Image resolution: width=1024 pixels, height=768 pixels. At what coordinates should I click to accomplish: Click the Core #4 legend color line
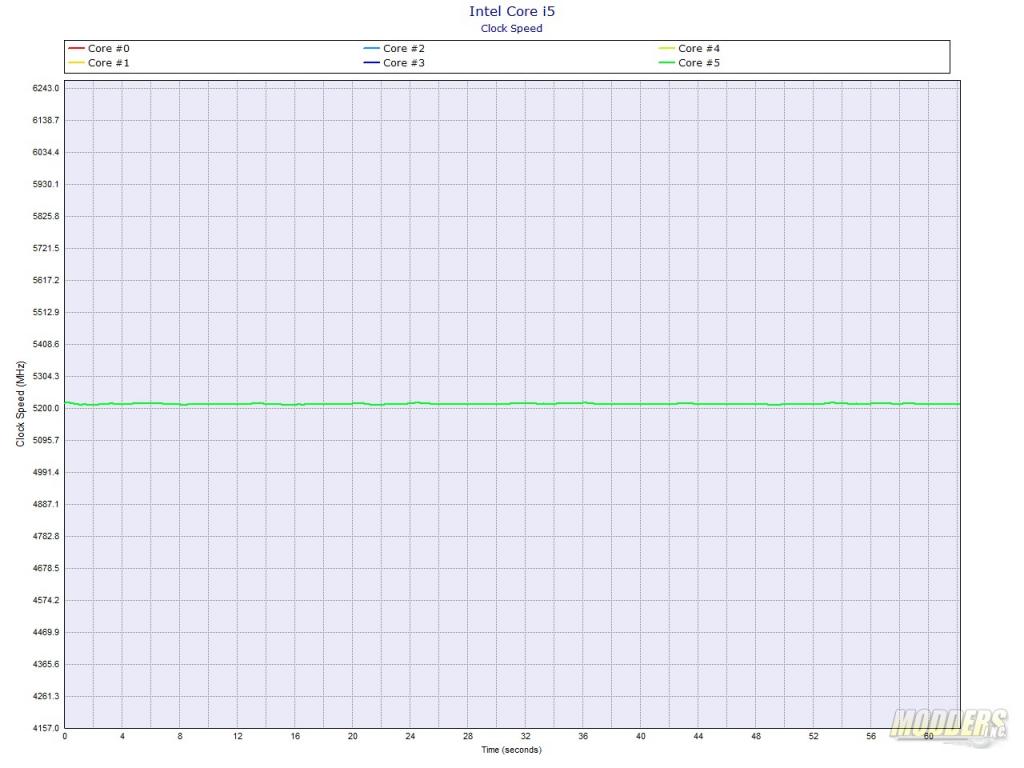pyautogui.click(x=667, y=48)
